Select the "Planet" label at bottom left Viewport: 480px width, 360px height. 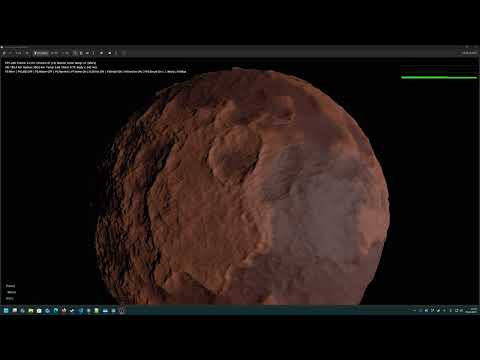10,286
